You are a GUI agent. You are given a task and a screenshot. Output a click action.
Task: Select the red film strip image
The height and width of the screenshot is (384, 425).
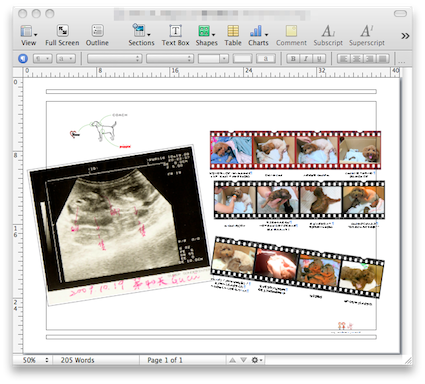coord(295,150)
